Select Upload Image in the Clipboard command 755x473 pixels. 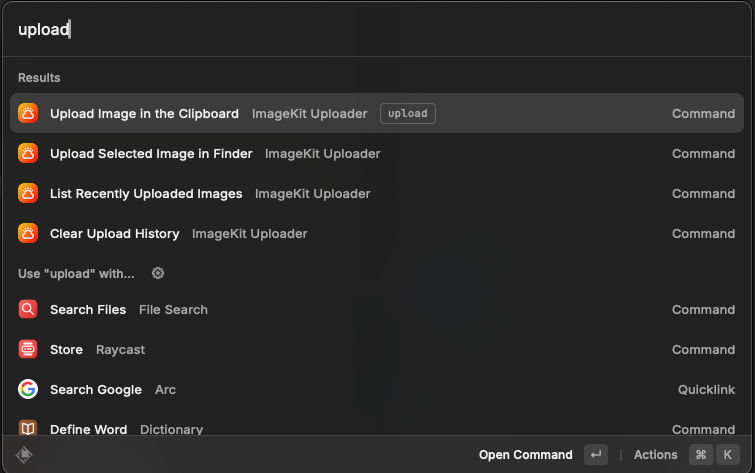click(377, 114)
